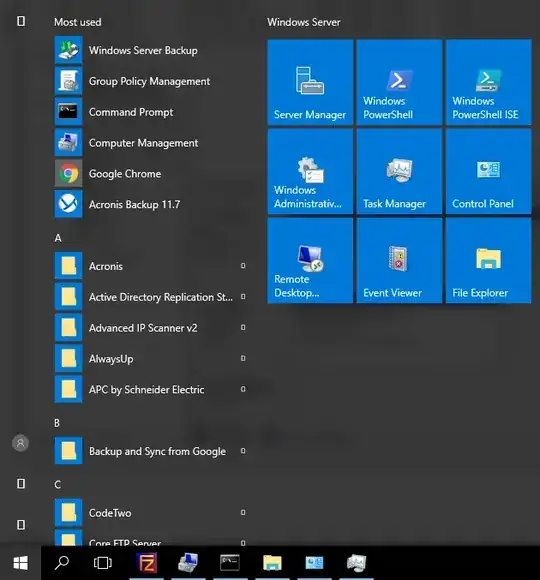Open taskbar Search
Image resolution: width=540 pixels, height=580 pixels.
click(x=62, y=563)
